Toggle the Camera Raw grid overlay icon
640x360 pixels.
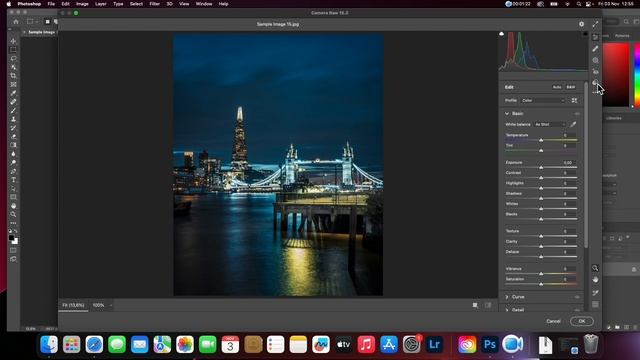pos(595,304)
